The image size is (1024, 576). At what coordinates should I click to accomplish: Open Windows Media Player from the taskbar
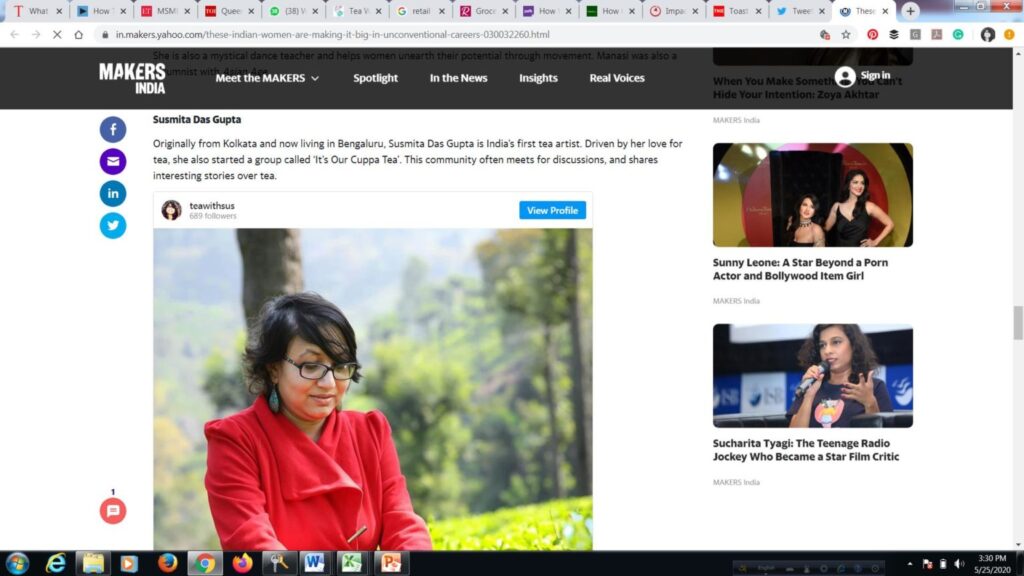click(x=129, y=563)
